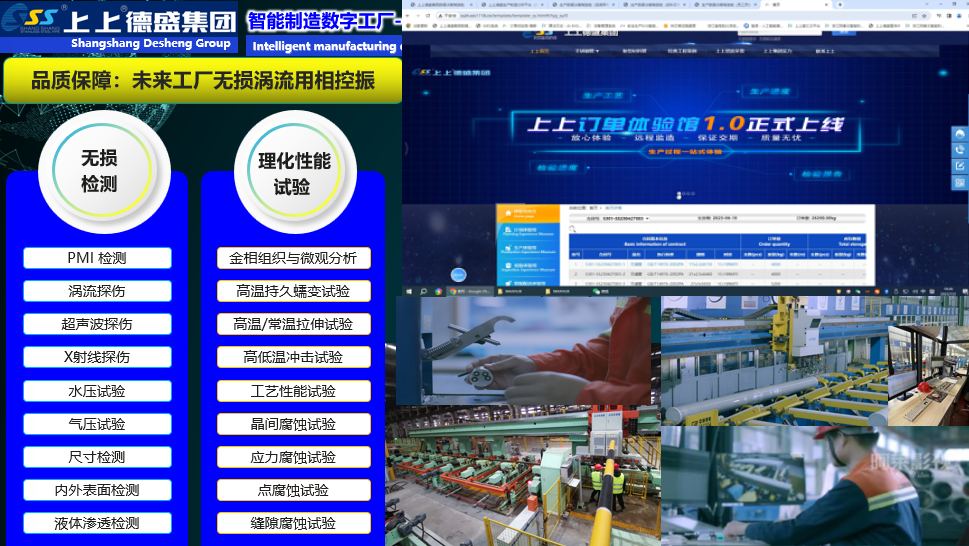Open the wrench gauge inspection photo
The height and width of the screenshot is (546, 969).
pyautogui.click(x=523, y=350)
